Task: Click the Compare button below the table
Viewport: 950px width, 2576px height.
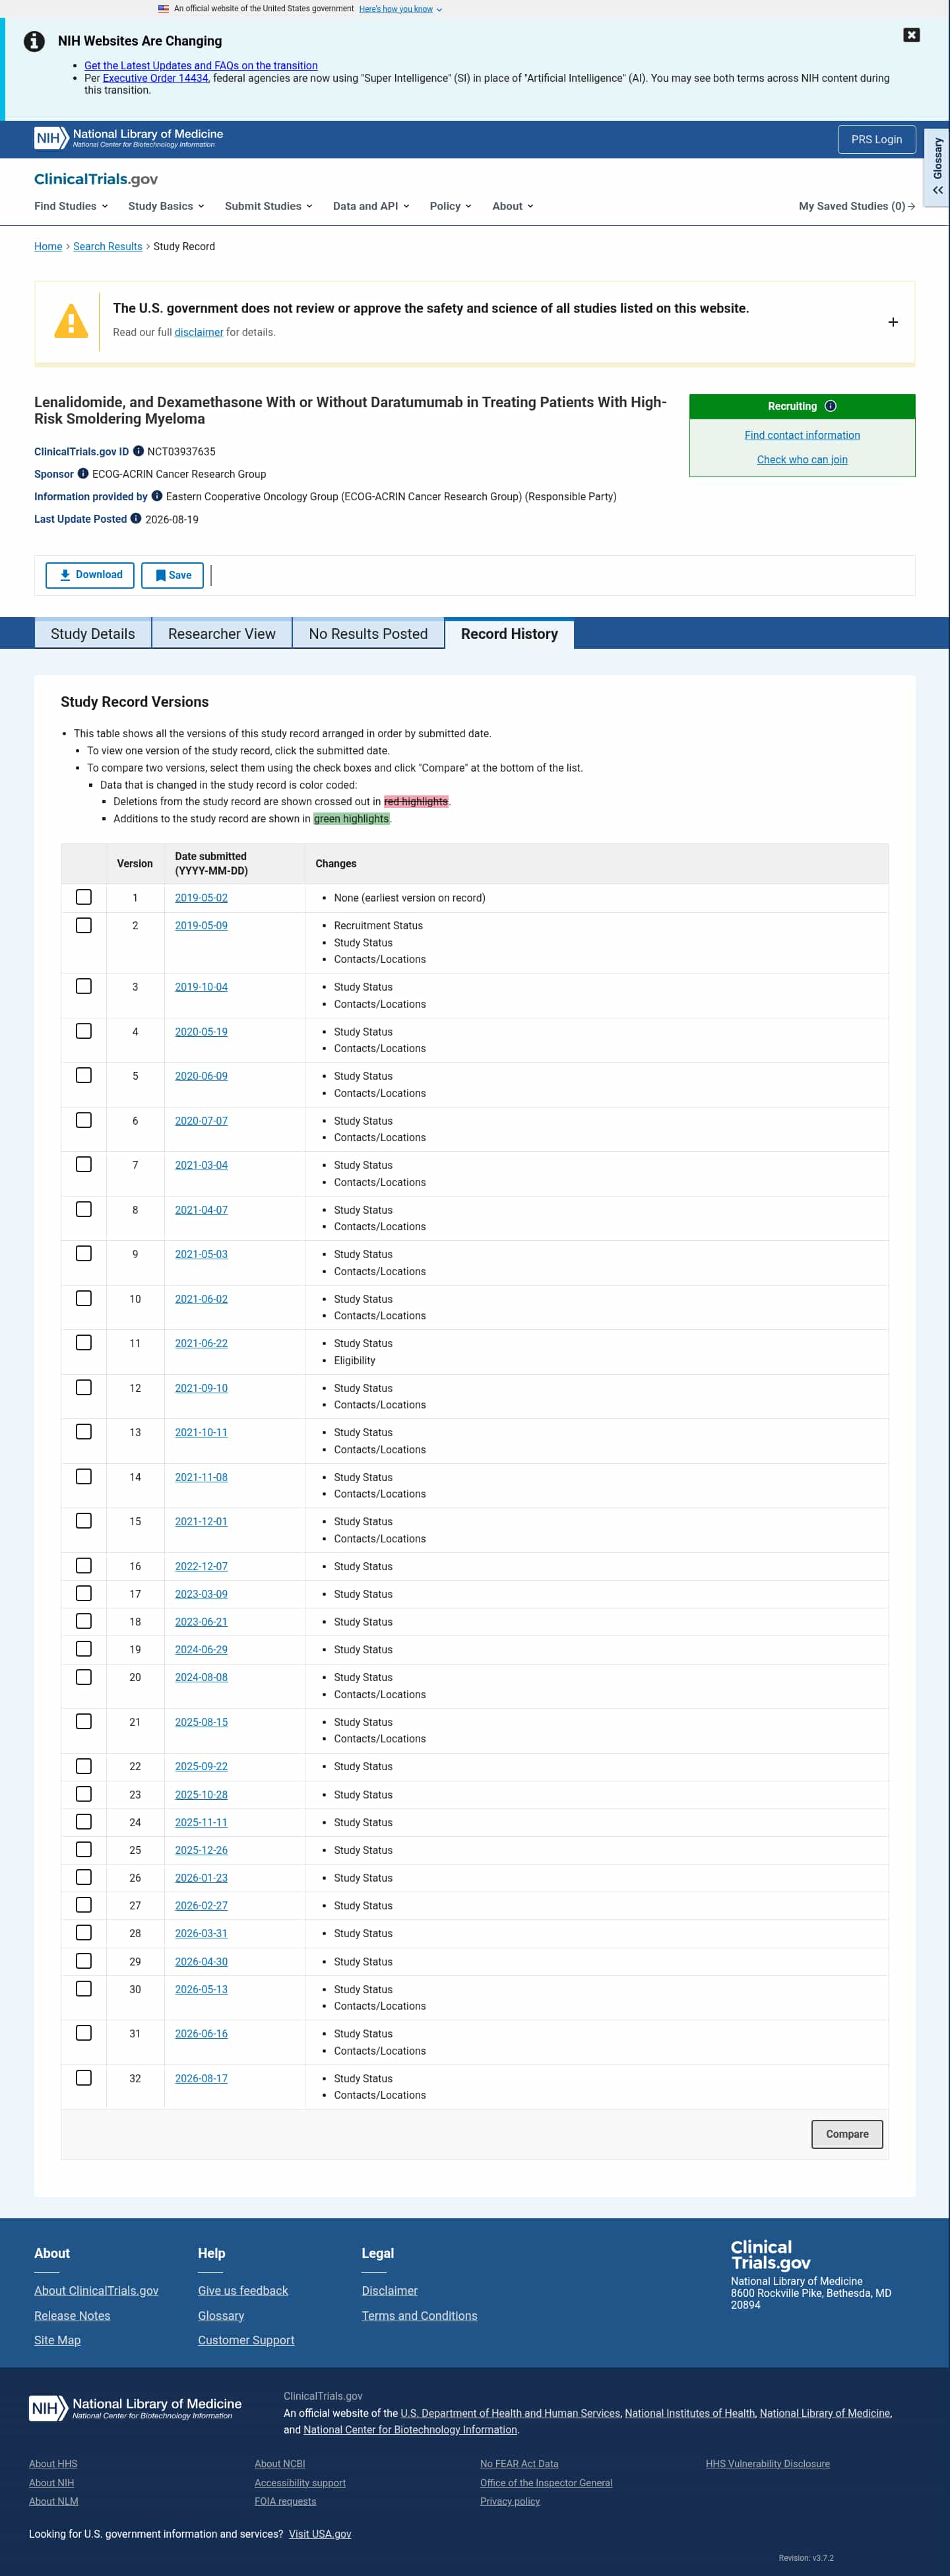Action: pyautogui.click(x=847, y=2134)
